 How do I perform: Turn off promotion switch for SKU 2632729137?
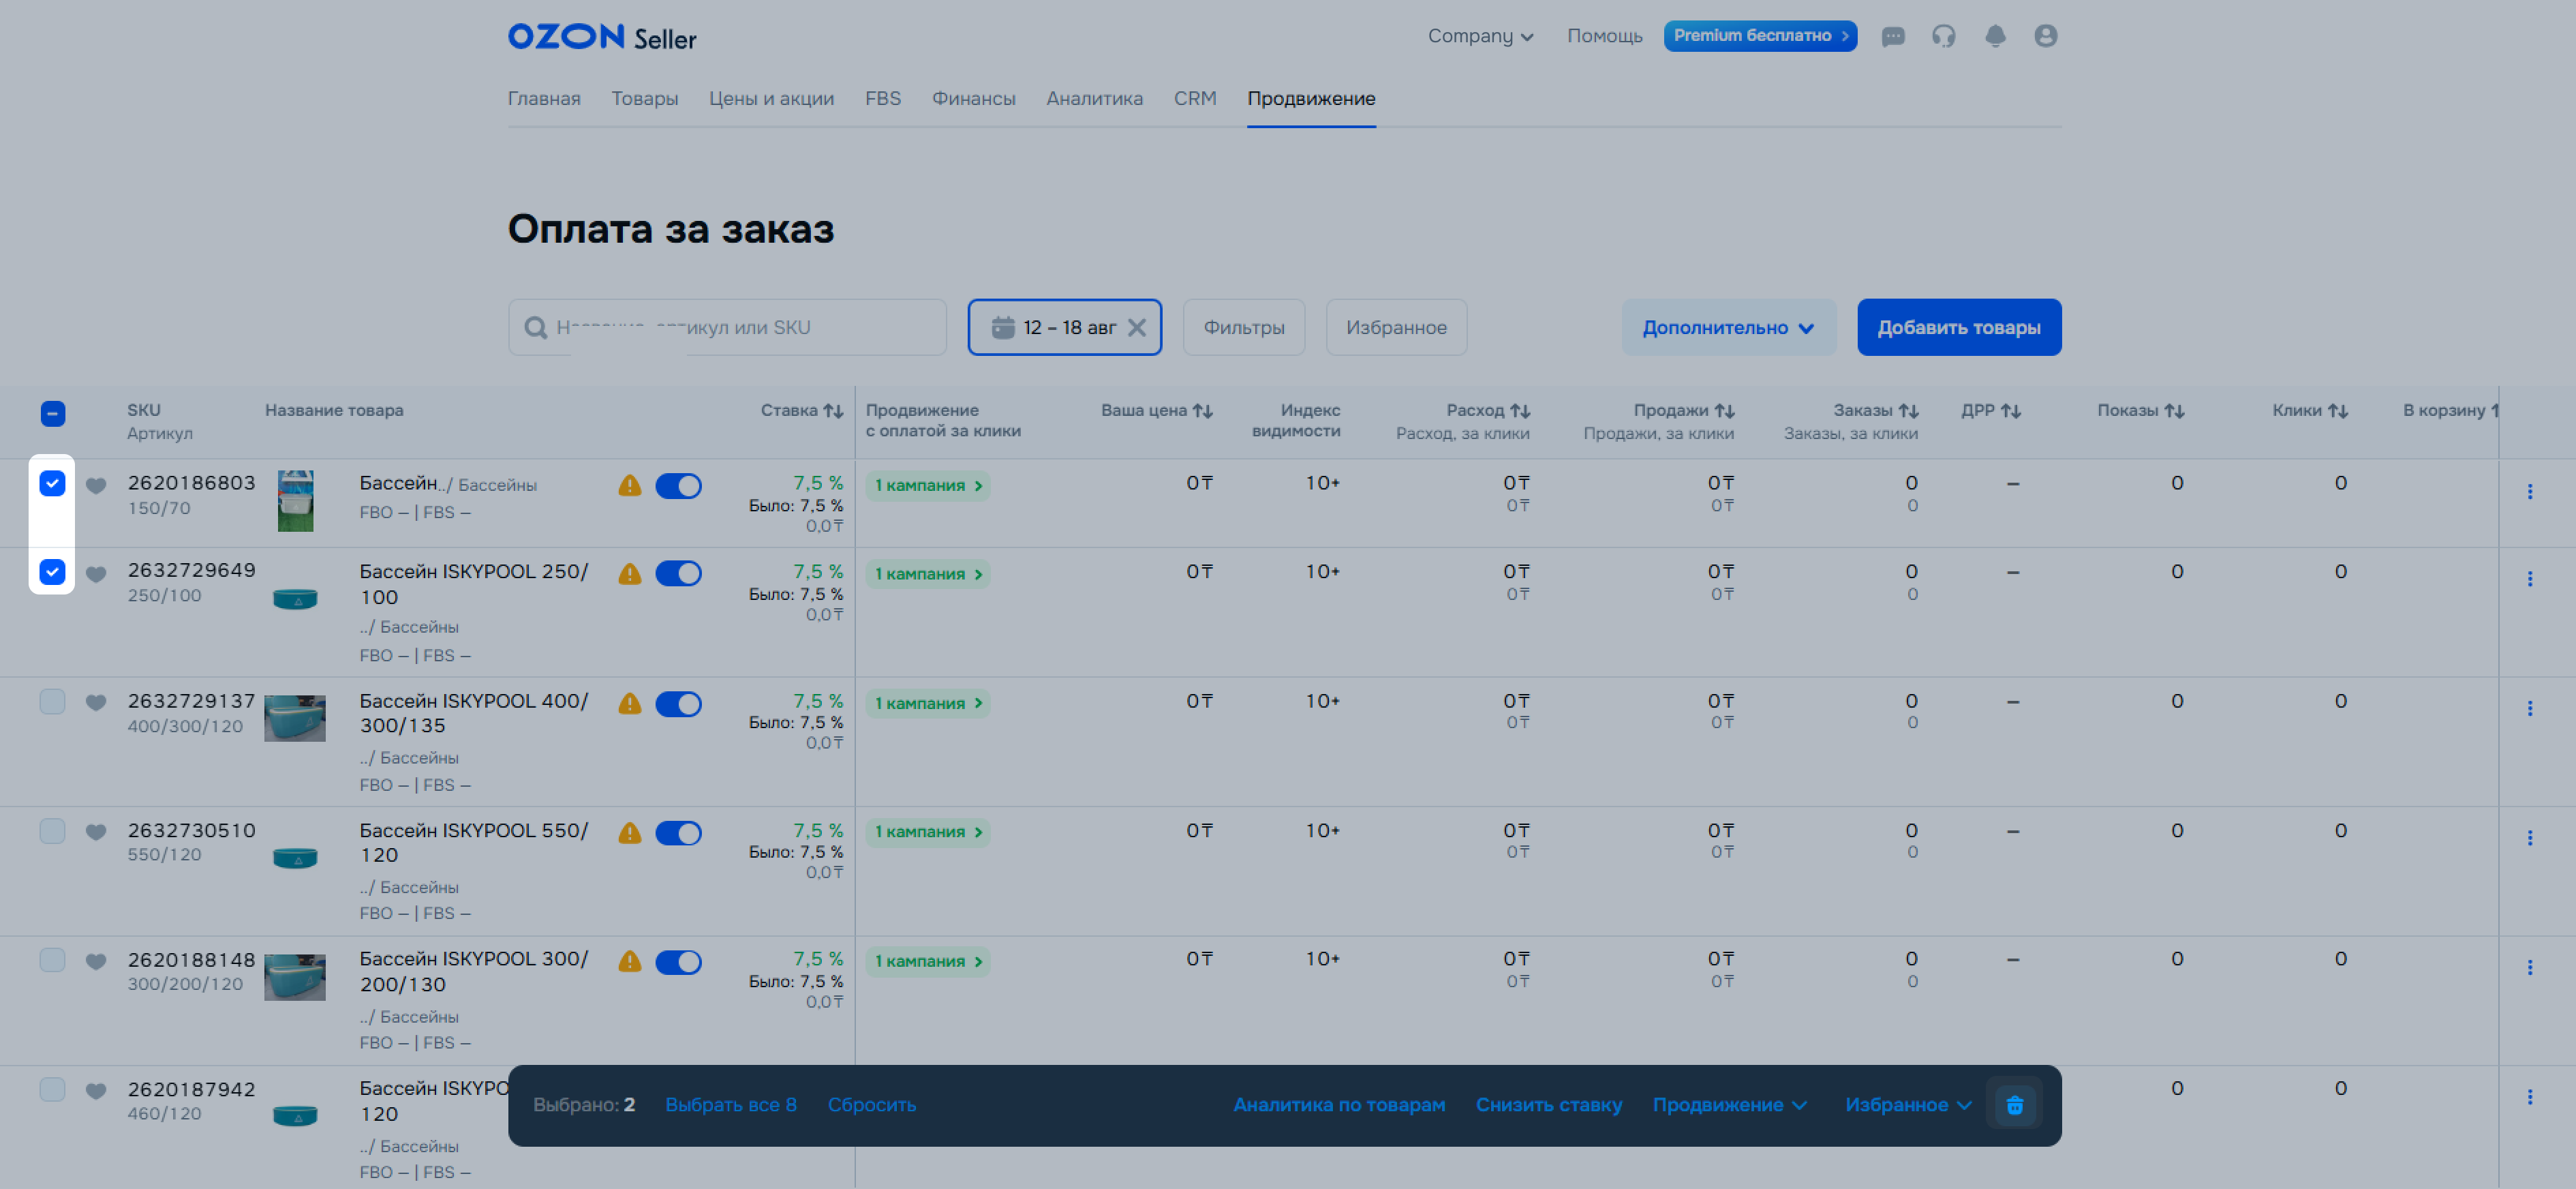678,704
